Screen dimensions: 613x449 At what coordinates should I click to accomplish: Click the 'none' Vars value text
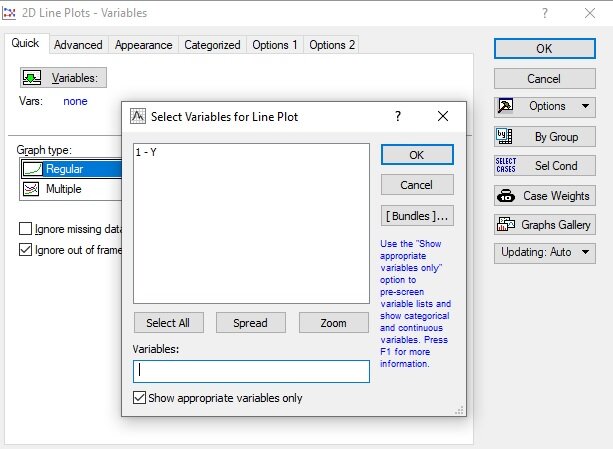[75, 101]
